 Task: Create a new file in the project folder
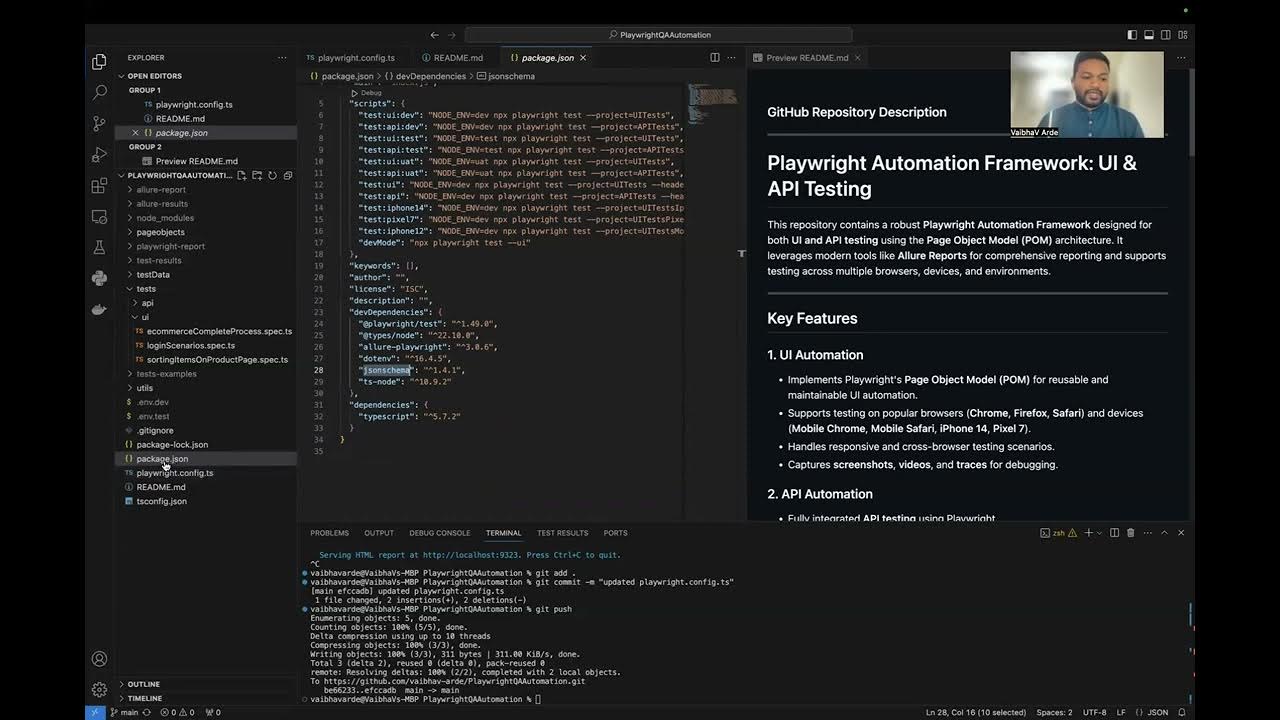(x=241, y=176)
